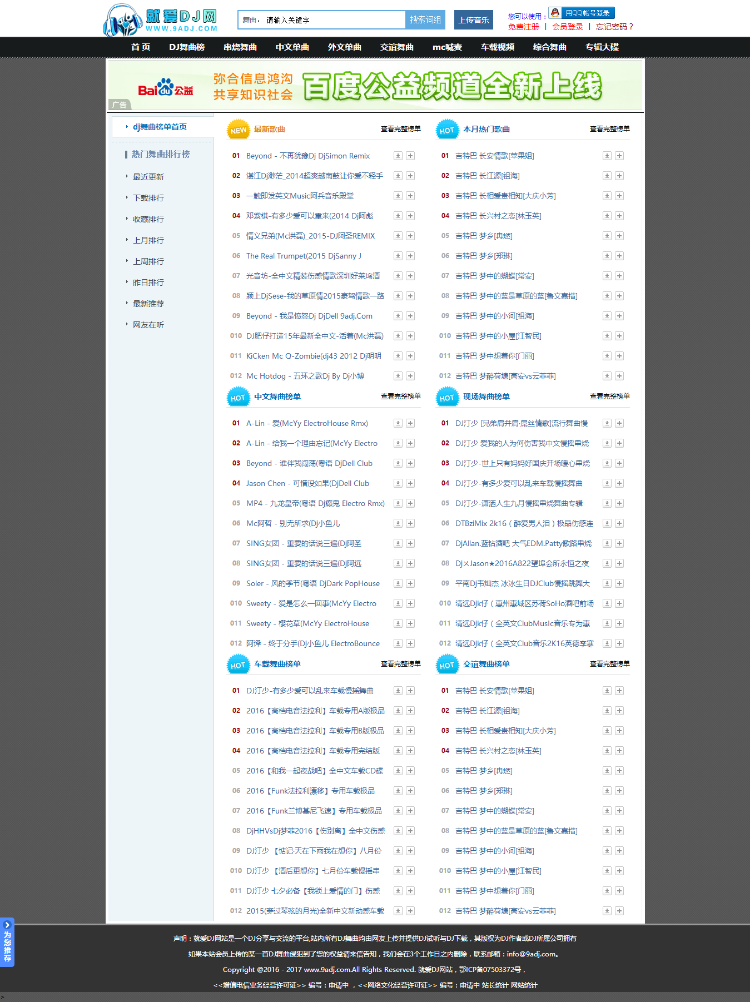
Task: View full chart link for 本月热门歌曲
Action: [609, 129]
